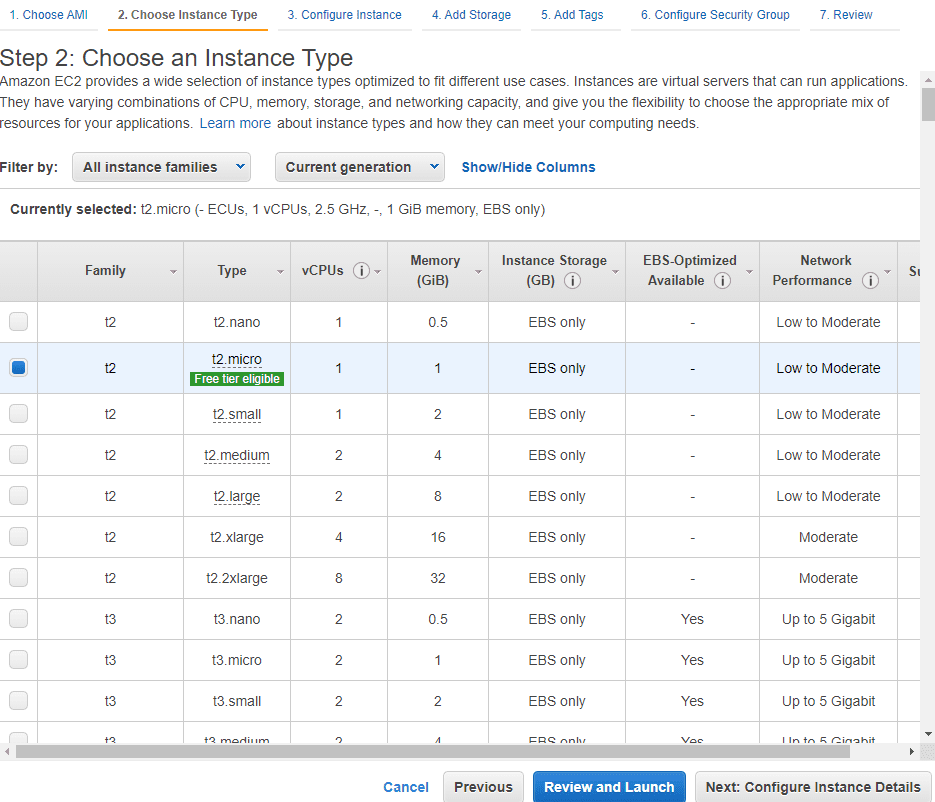Click the t2.2xlarge type cell
The width and height of the screenshot is (935, 802).
point(237,578)
